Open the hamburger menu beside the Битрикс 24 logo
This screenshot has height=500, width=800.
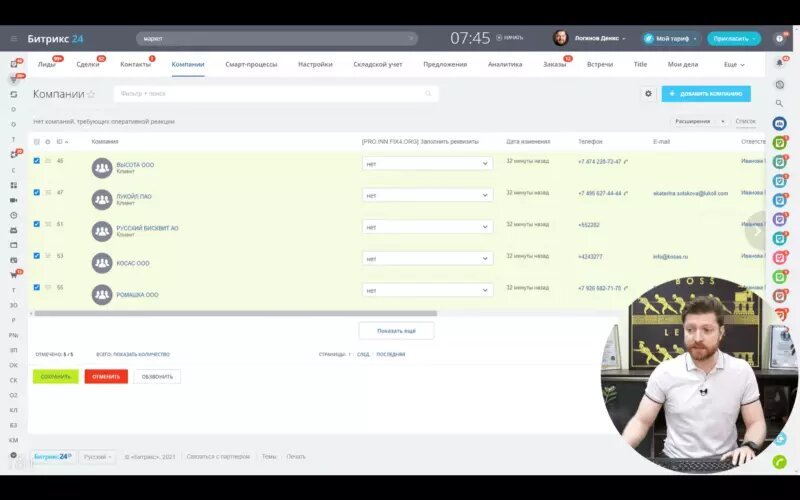pos(14,39)
